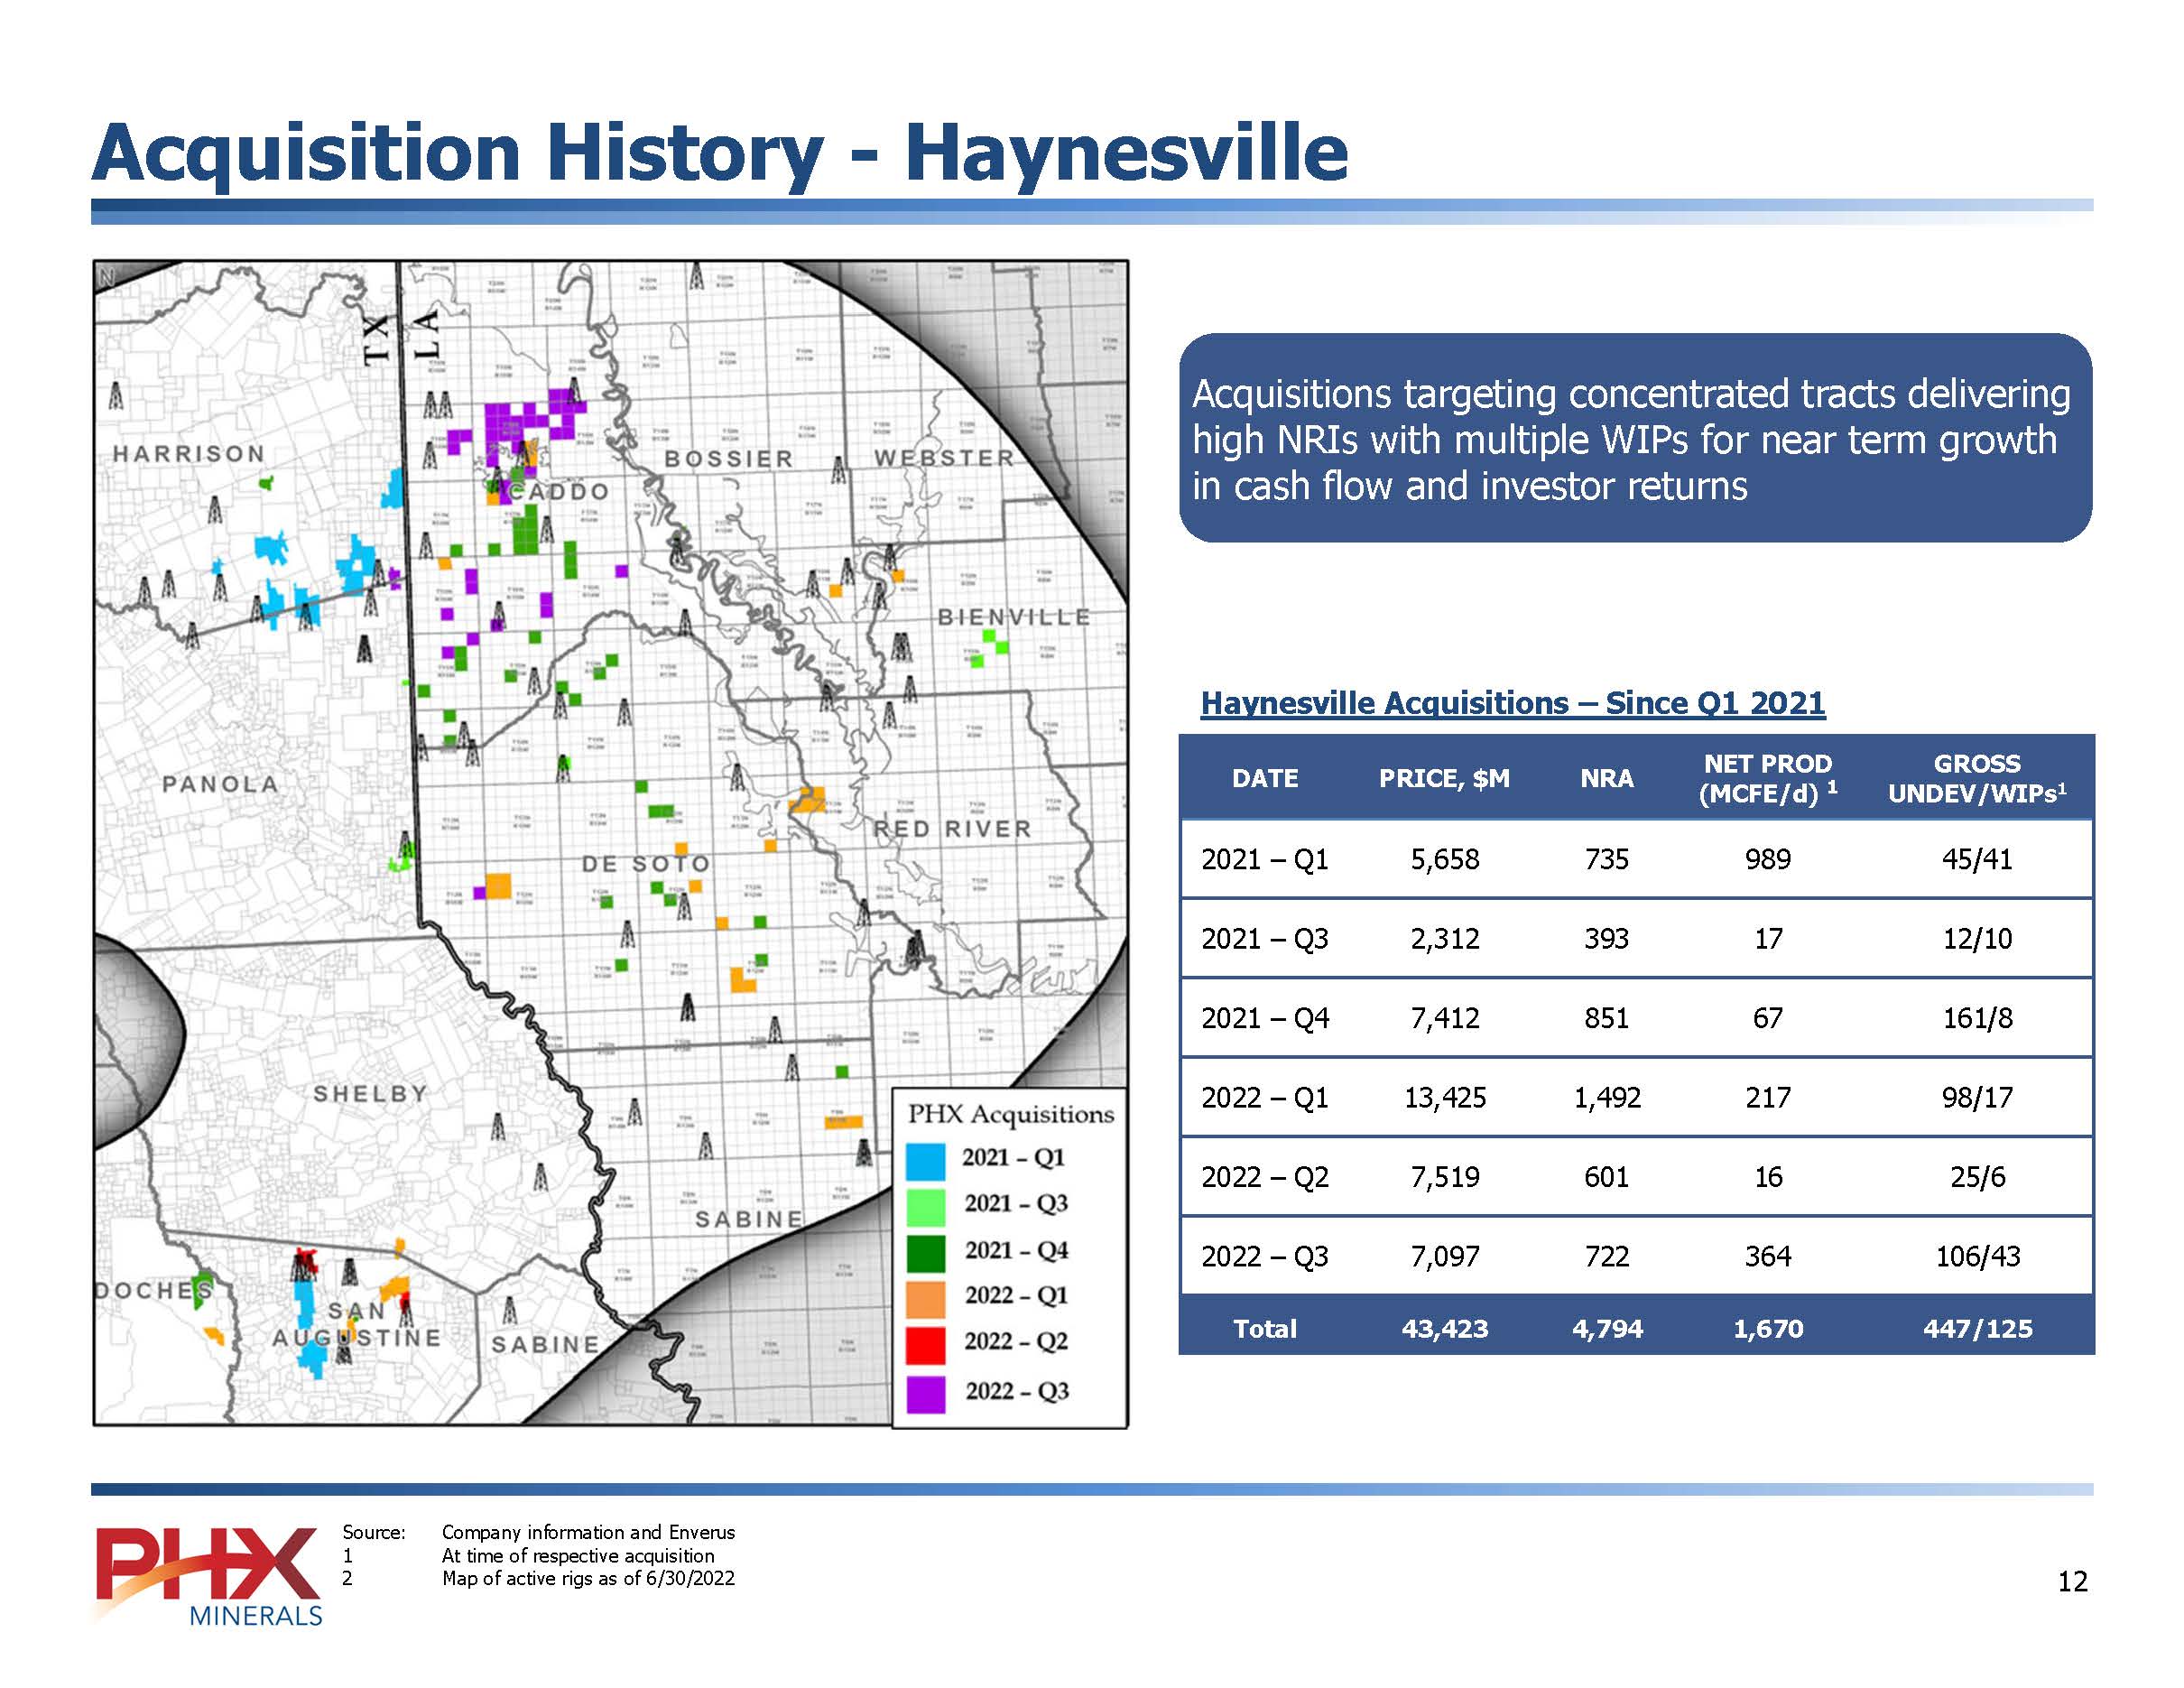The width and height of the screenshot is (2184, 1688).
Task: Click the page number 12
Action: tap(2072, 1581)
